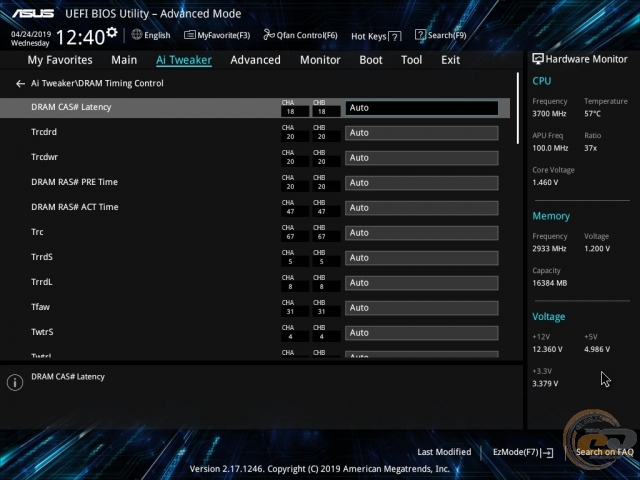640x480 pixels.
Task: Select the TwtrS row label
Action: (42, 332)
